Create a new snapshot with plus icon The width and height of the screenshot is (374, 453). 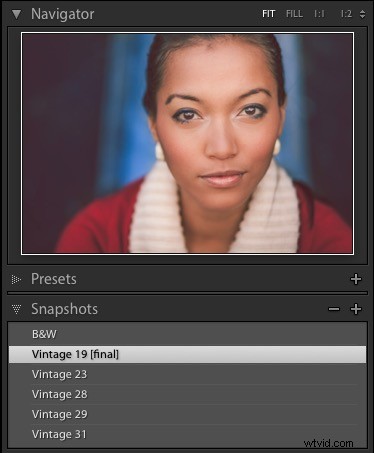tap(356, 309)
